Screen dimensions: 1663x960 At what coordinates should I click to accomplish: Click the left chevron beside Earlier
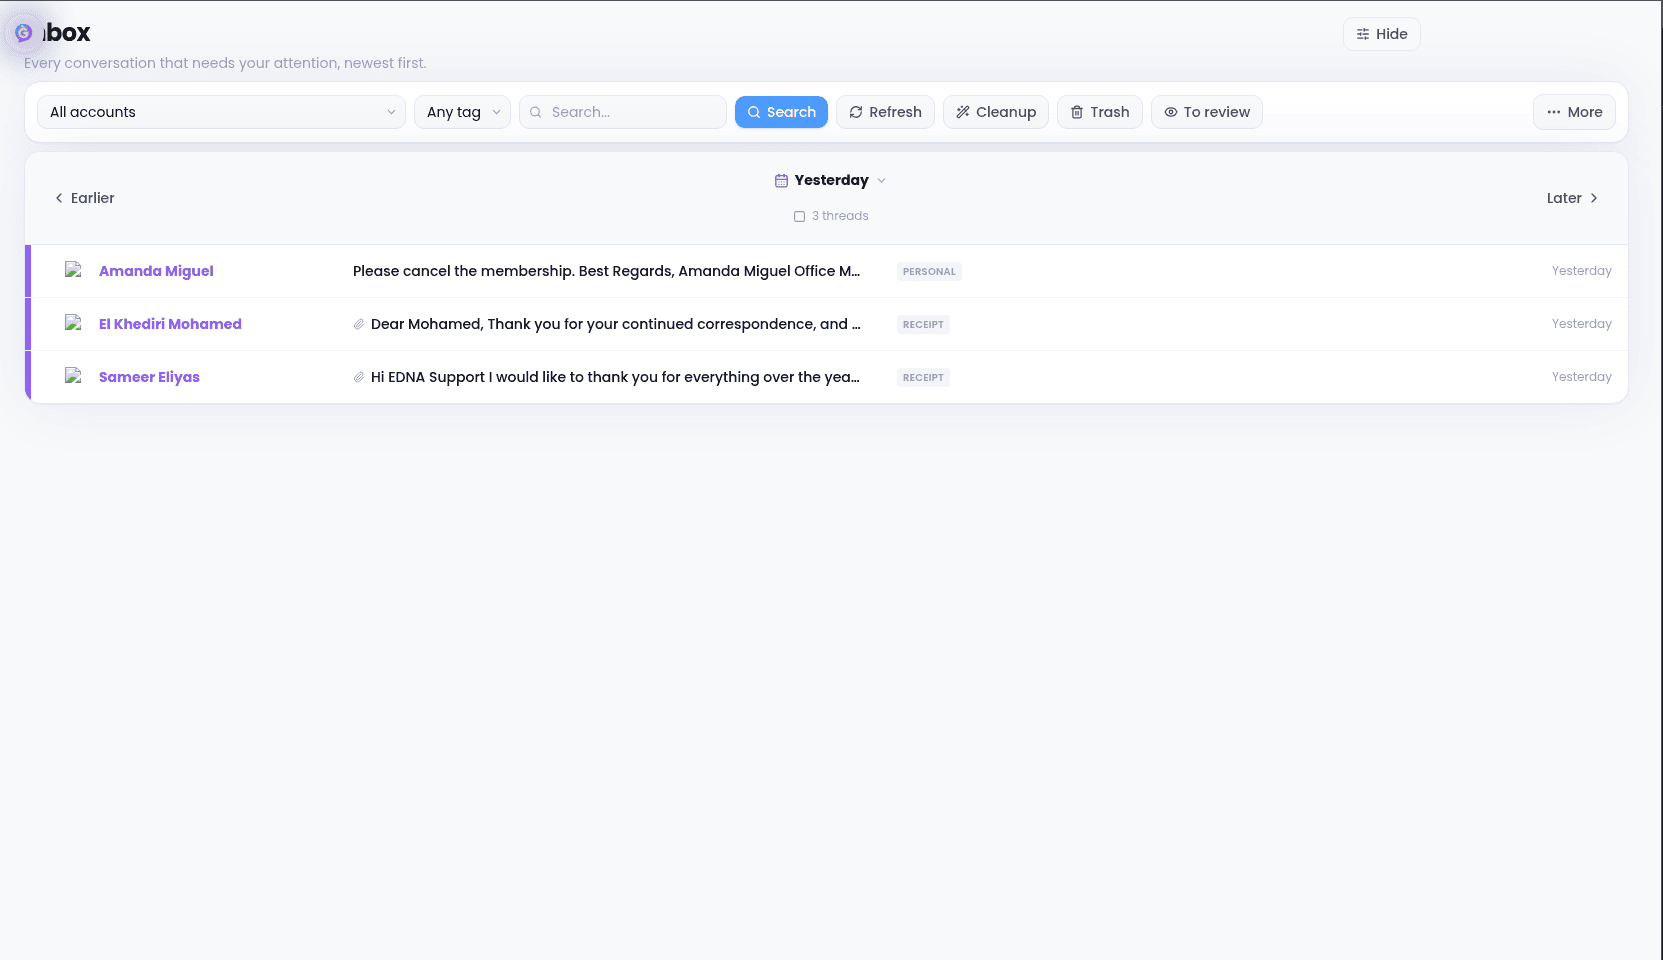coord(59,198)
